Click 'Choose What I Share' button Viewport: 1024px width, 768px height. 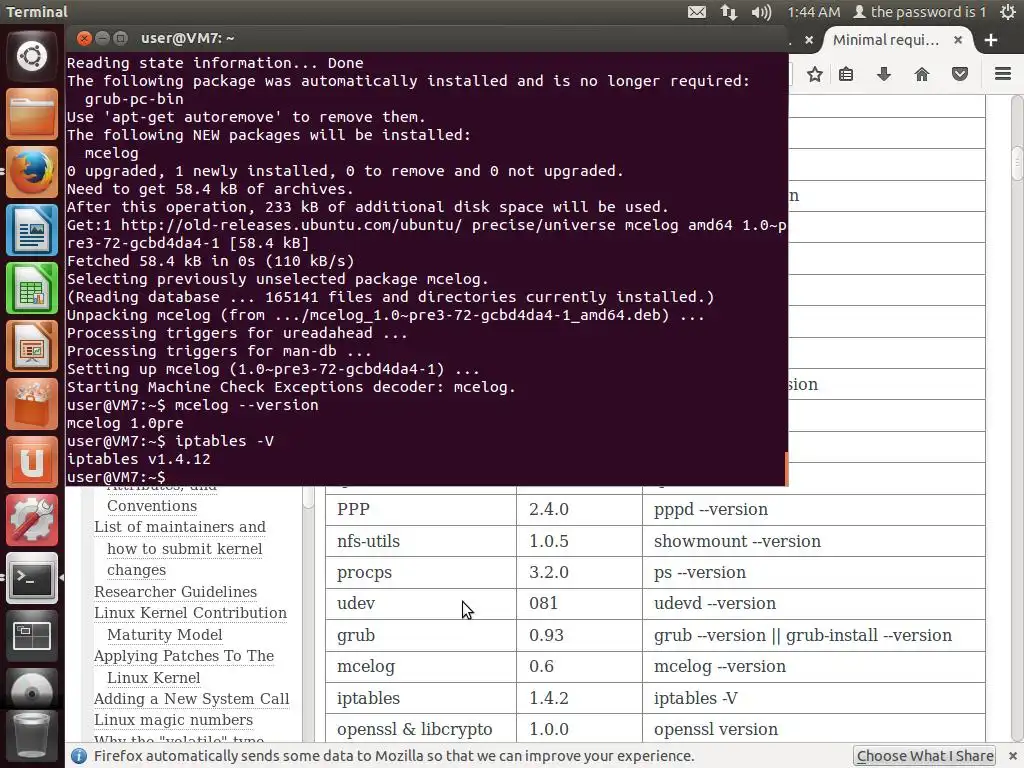[924, 756]
